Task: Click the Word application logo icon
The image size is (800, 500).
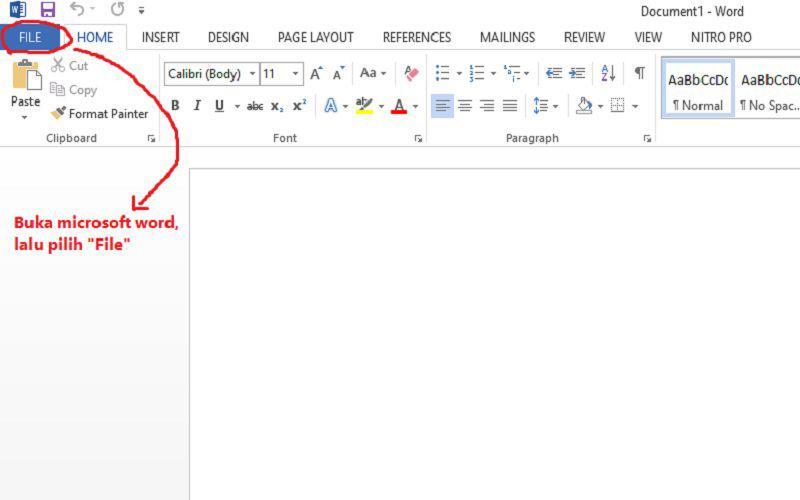Action: [18, 9]
